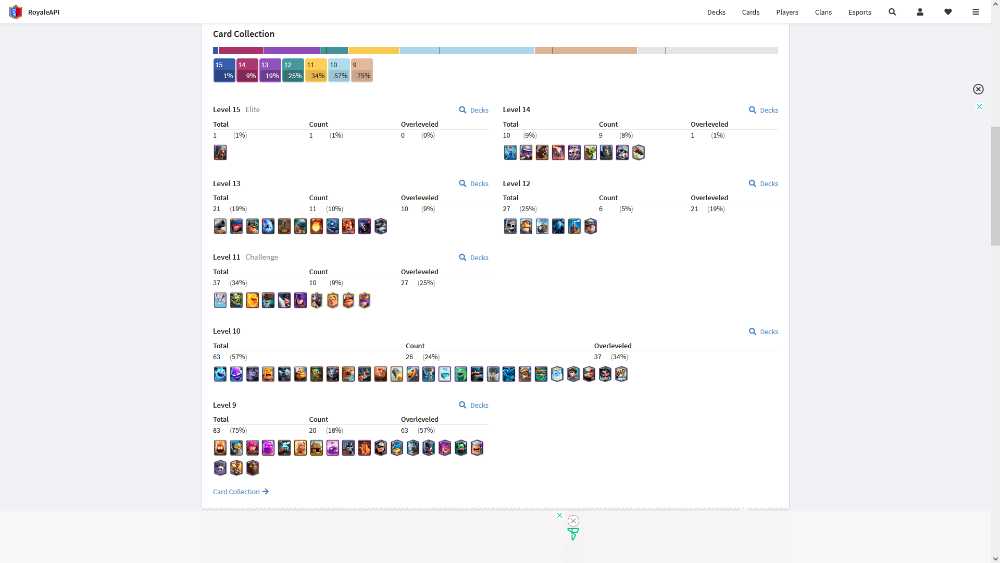Click the heart favorites icon
Screen dimensions: 1000x563
pyautogui.click(x=948, y=12)
